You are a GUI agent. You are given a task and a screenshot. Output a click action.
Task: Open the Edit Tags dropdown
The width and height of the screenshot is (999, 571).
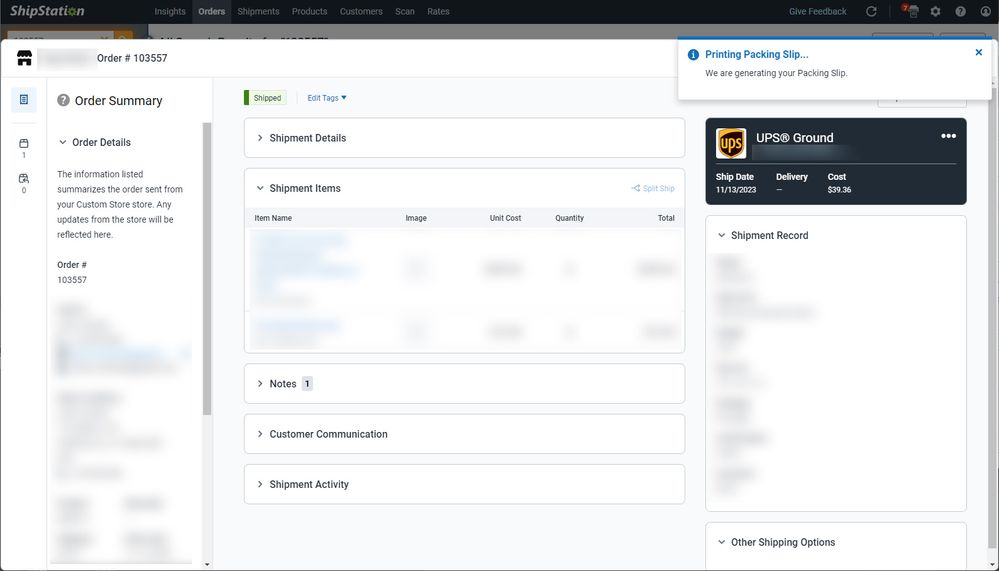(x=326, y=98)
